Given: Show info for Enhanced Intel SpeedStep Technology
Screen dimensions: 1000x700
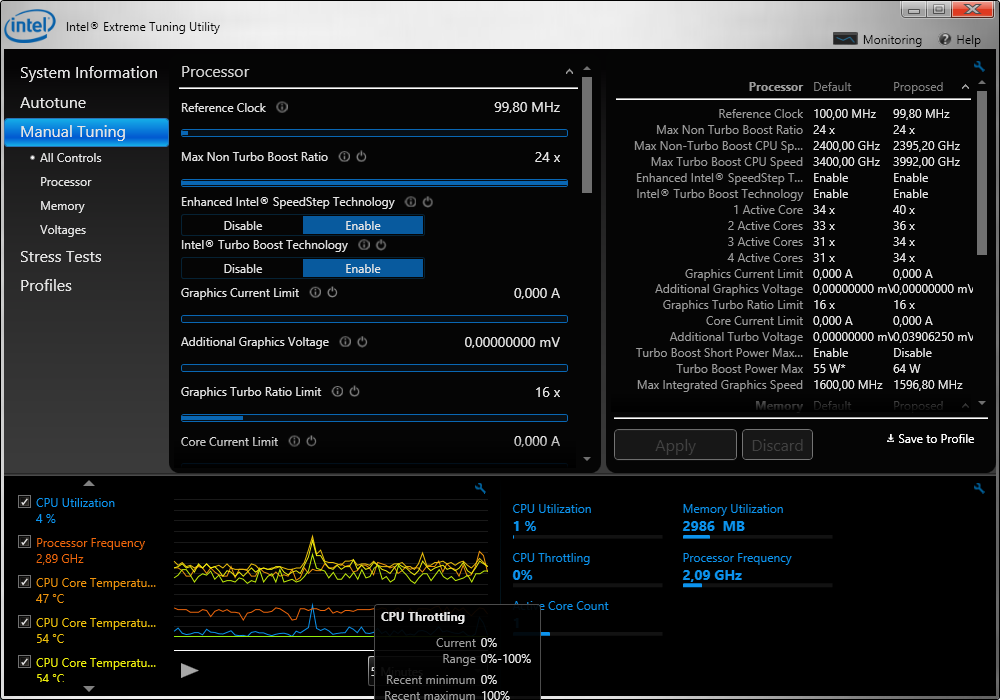Looking at the screenshot, I should pos(411,201).
